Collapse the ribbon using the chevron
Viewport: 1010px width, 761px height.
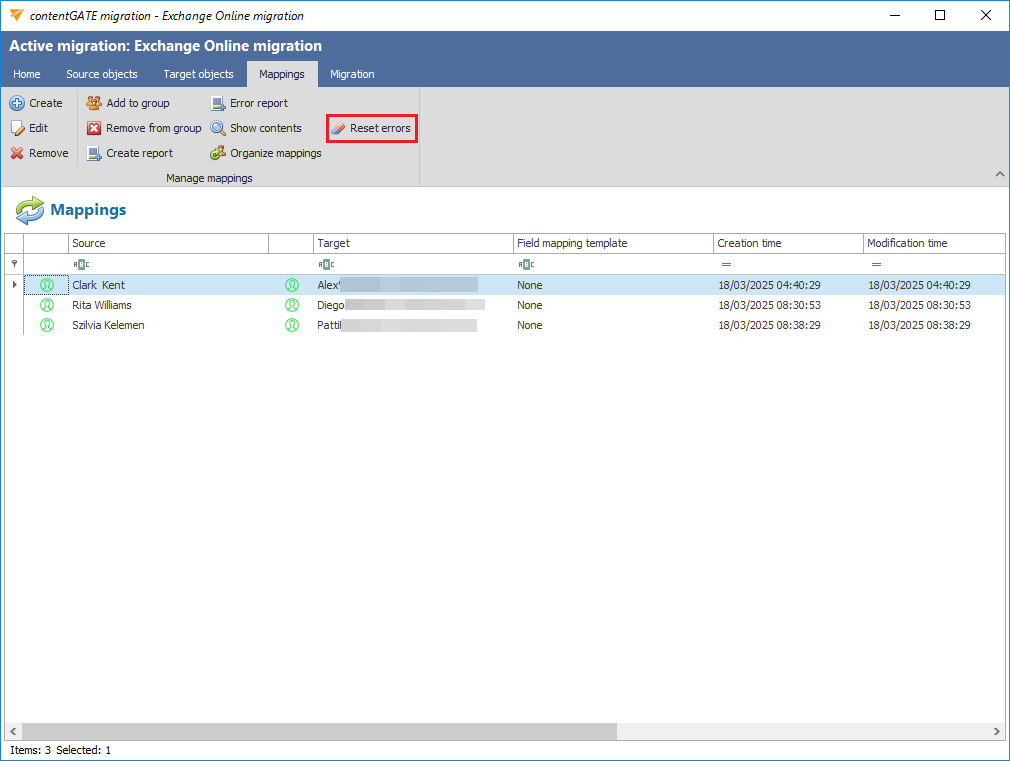pyautogui.click(x=999, y=175)
